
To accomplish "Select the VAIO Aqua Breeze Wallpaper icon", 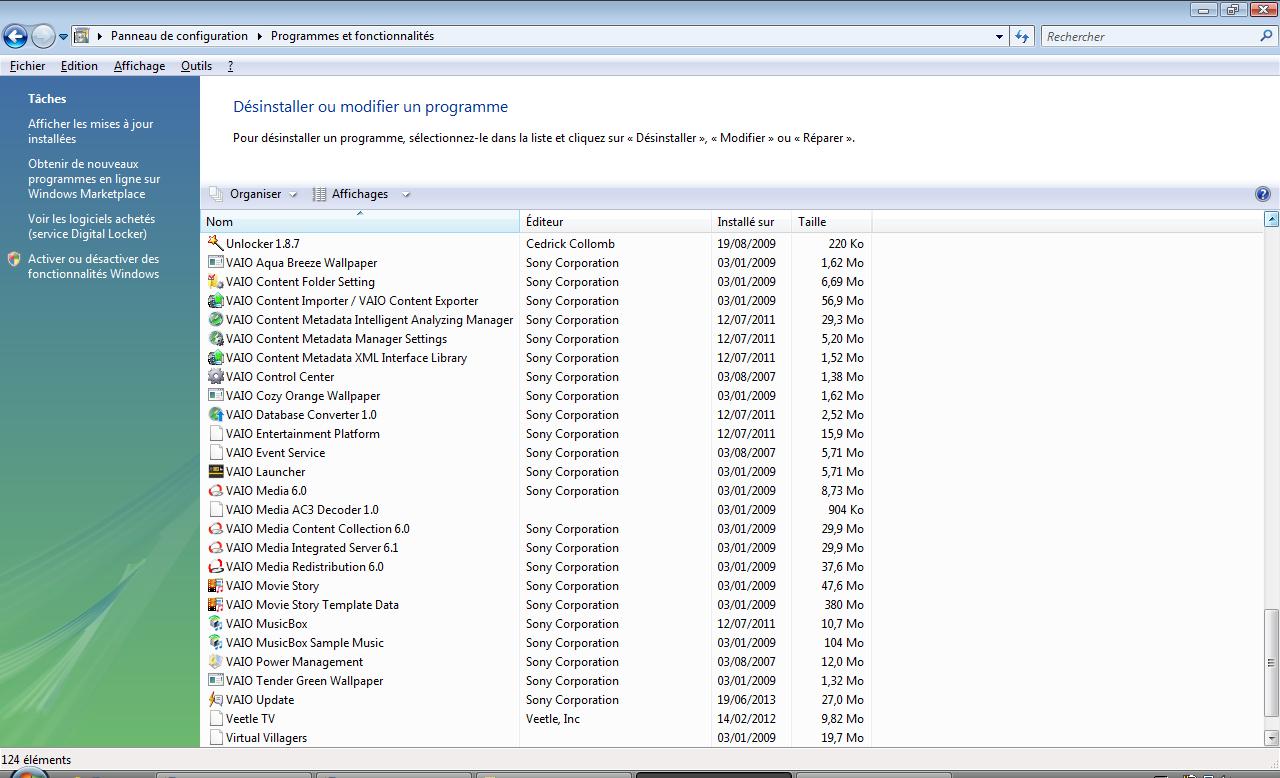I will [215, 262].
